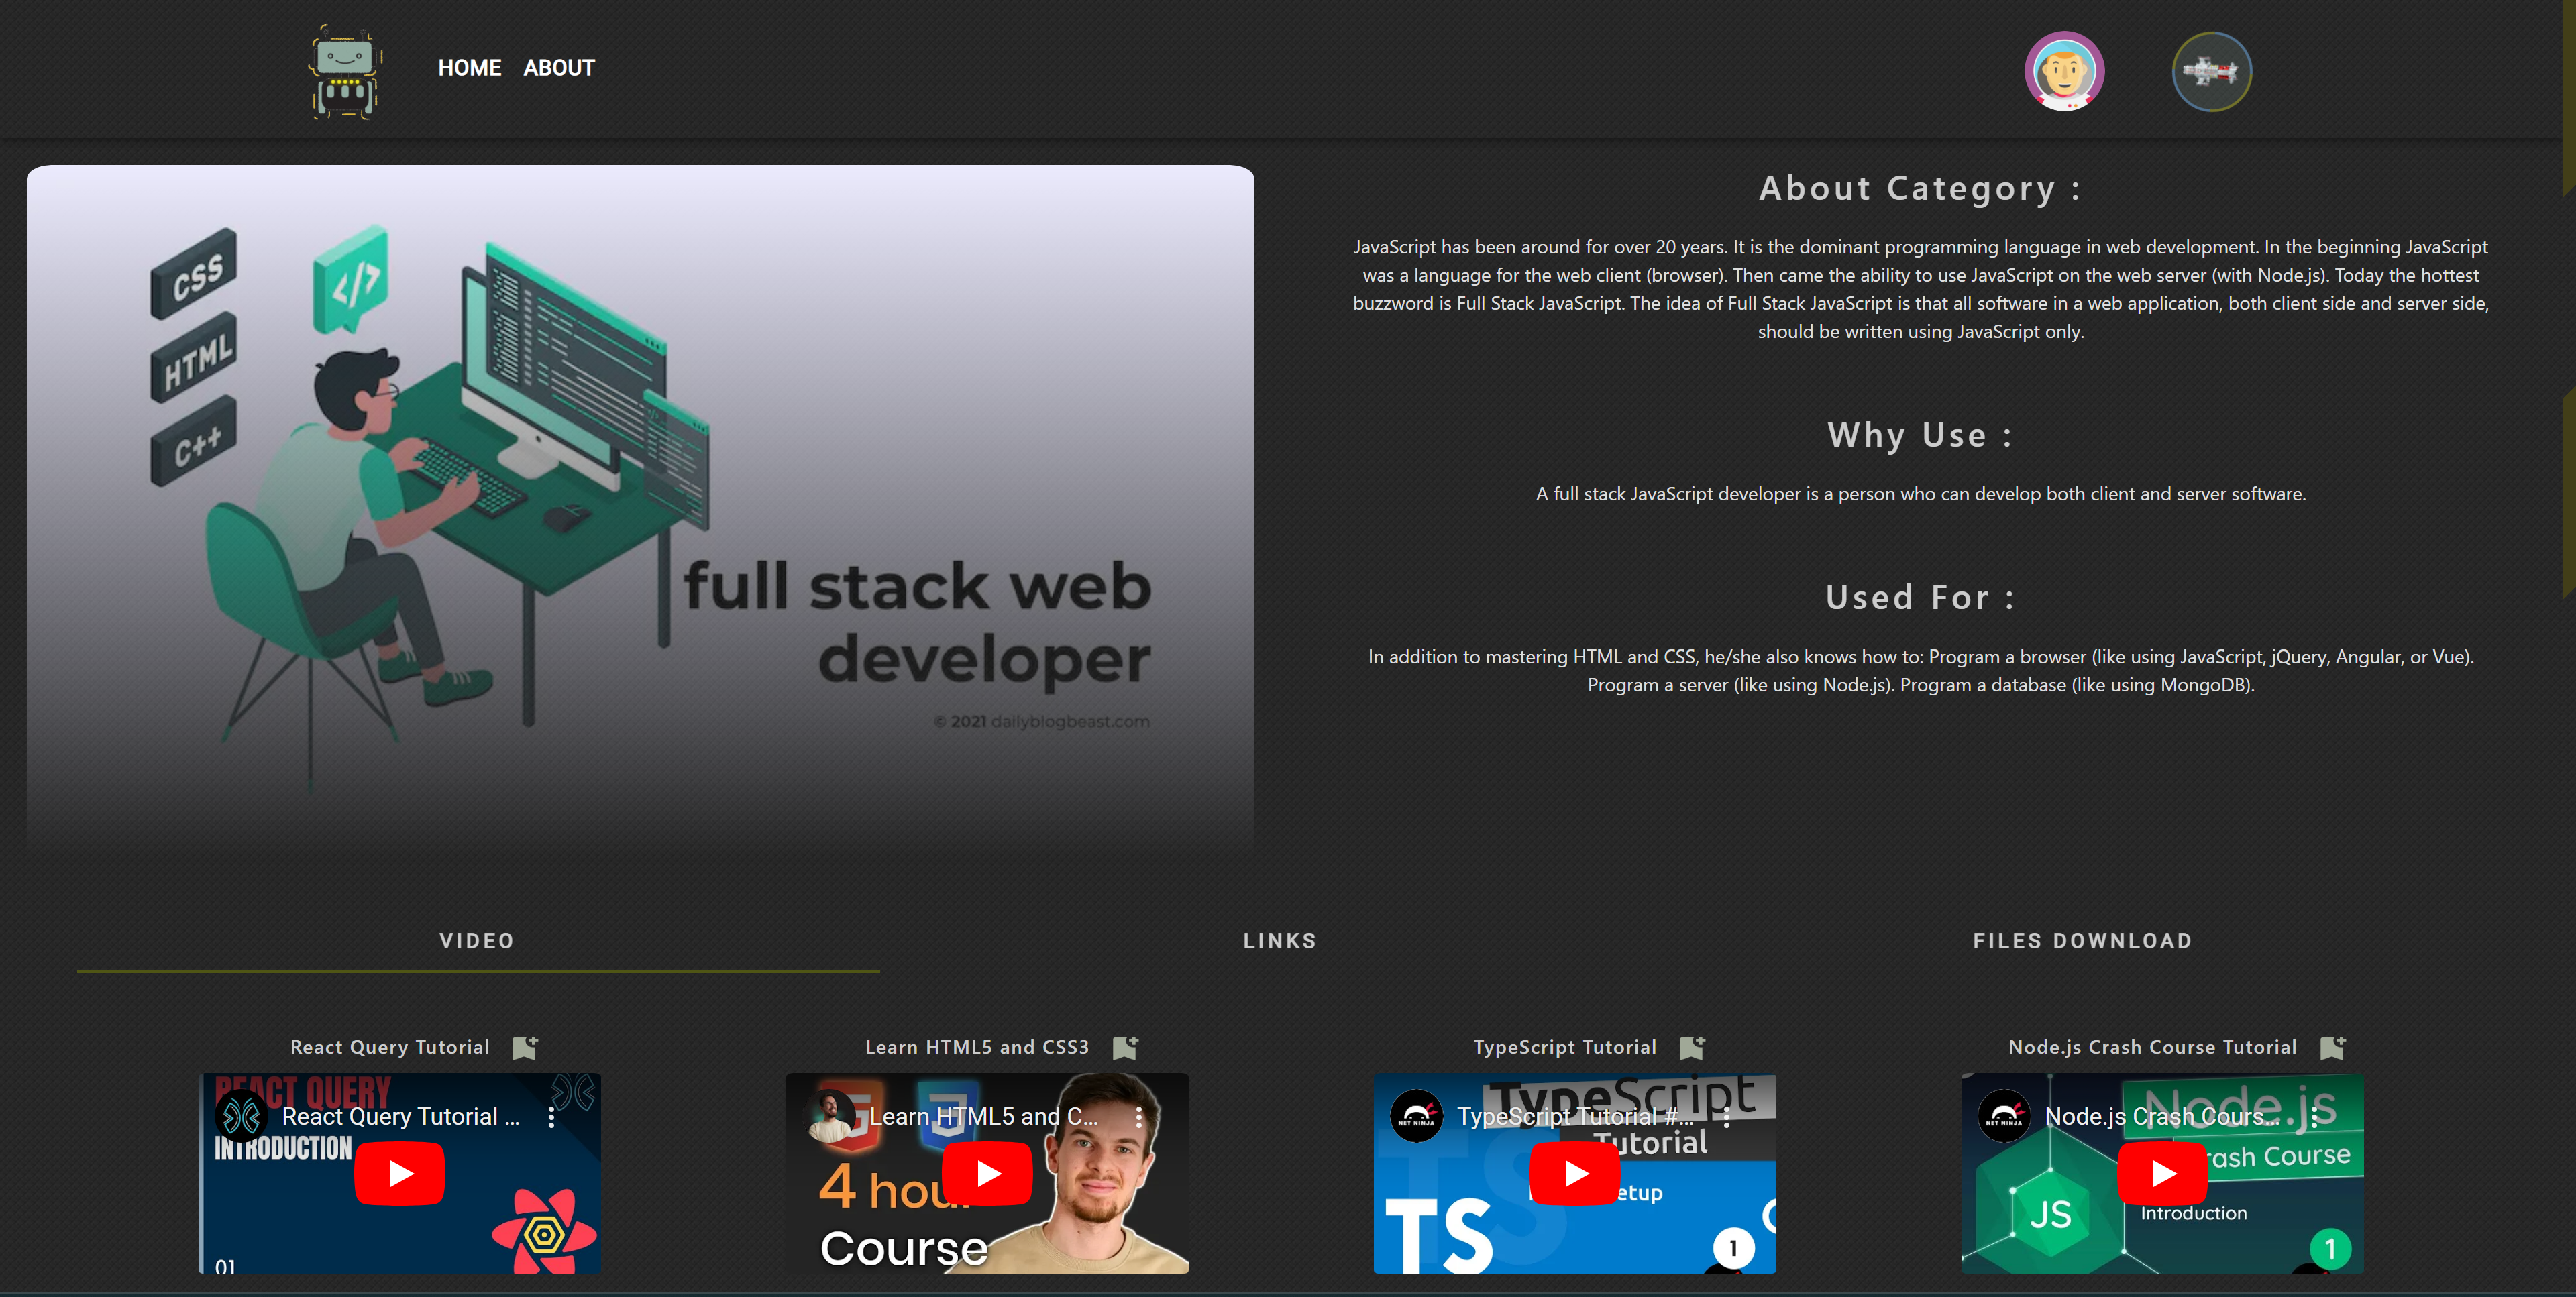
Task: Play the Node.js Crash Course video
Action: [x=2162, y=1173]
